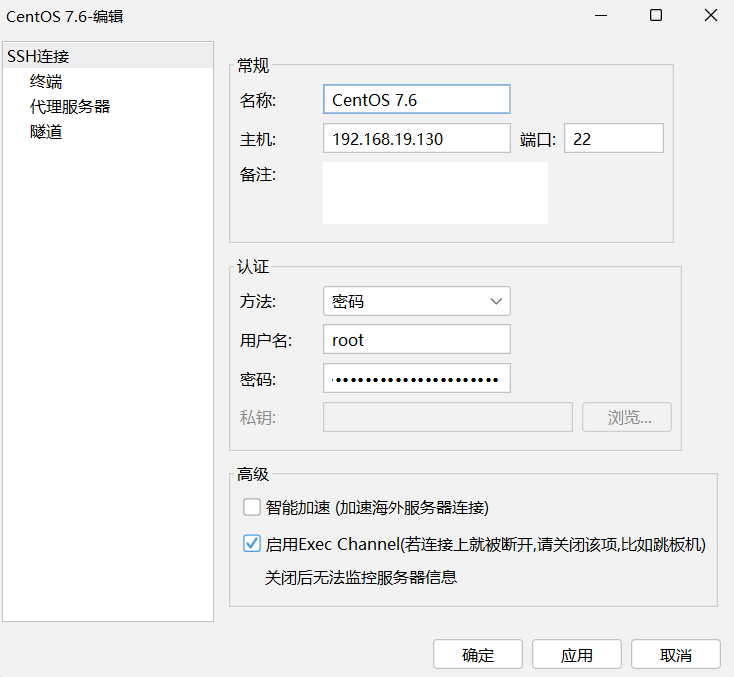Screen dimensions: 734x677
Task: Click the 方法: label
Action: tap(258, 302)
